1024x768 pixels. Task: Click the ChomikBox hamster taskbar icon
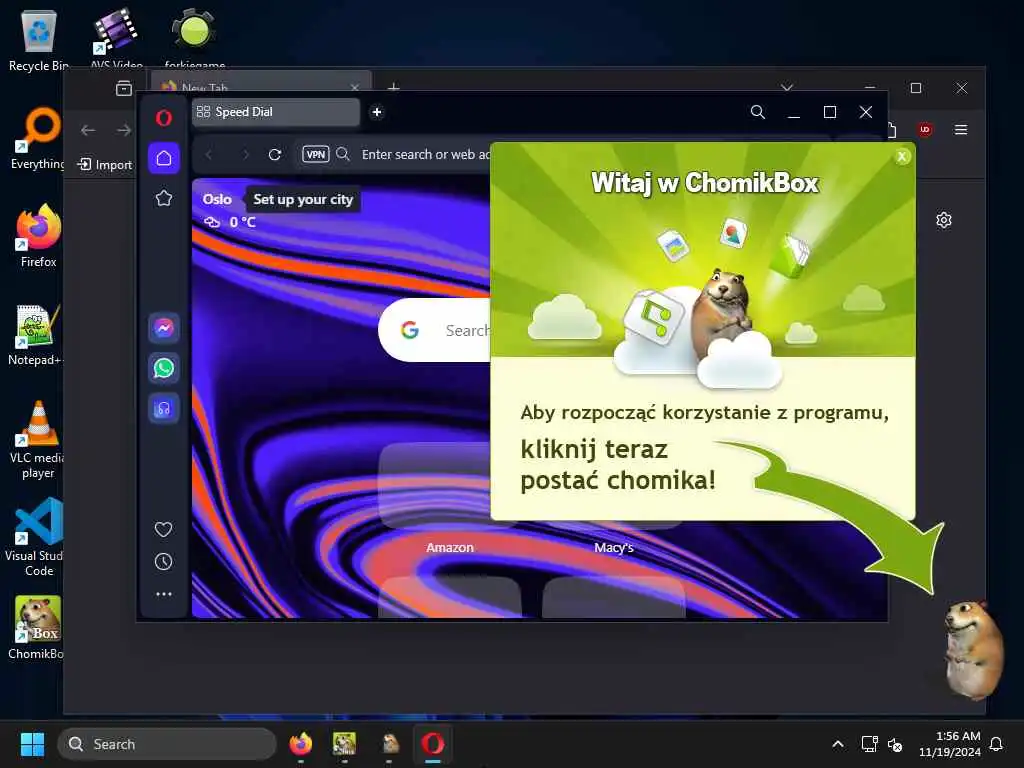click(x=390, y=744)
